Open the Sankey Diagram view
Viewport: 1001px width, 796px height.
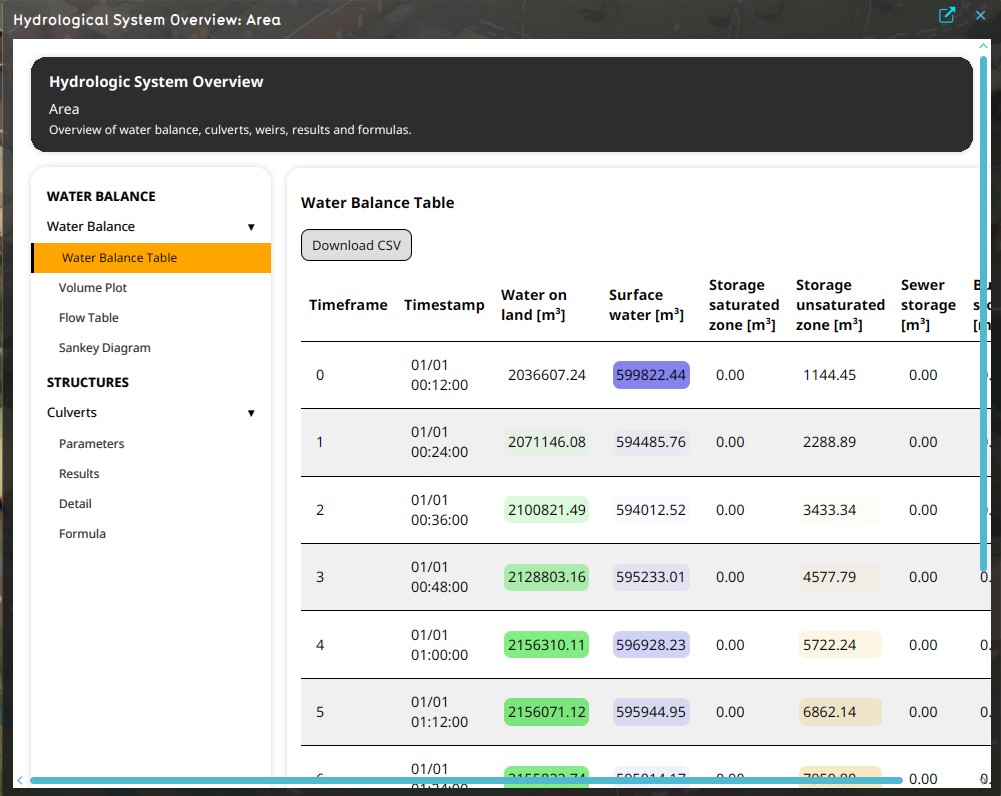click(104, 347)
